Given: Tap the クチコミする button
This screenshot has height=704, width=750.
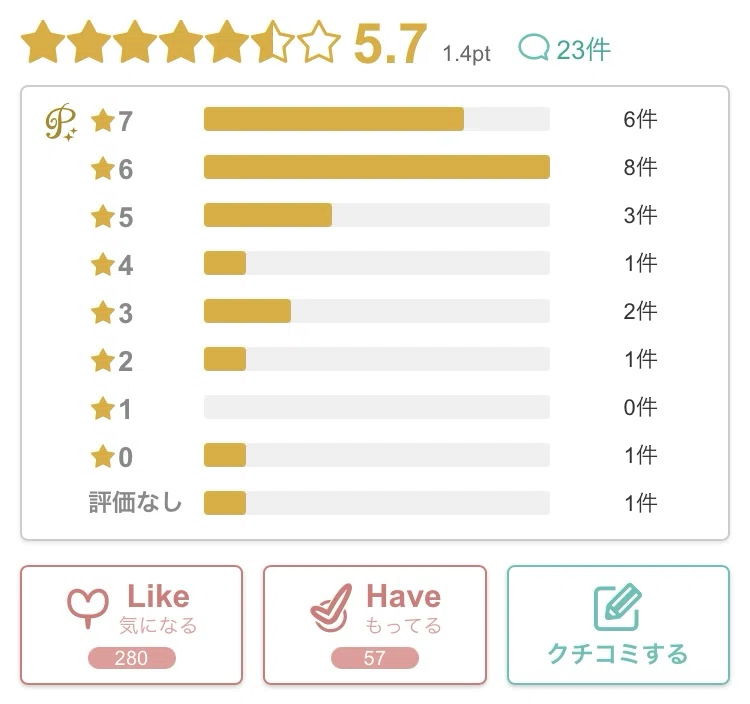Looking at the screenshot, I should tap(618, 625).
